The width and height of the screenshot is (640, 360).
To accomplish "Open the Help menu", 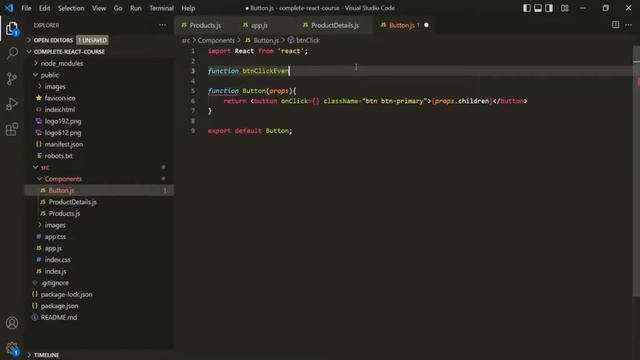I will pos(188,8).
